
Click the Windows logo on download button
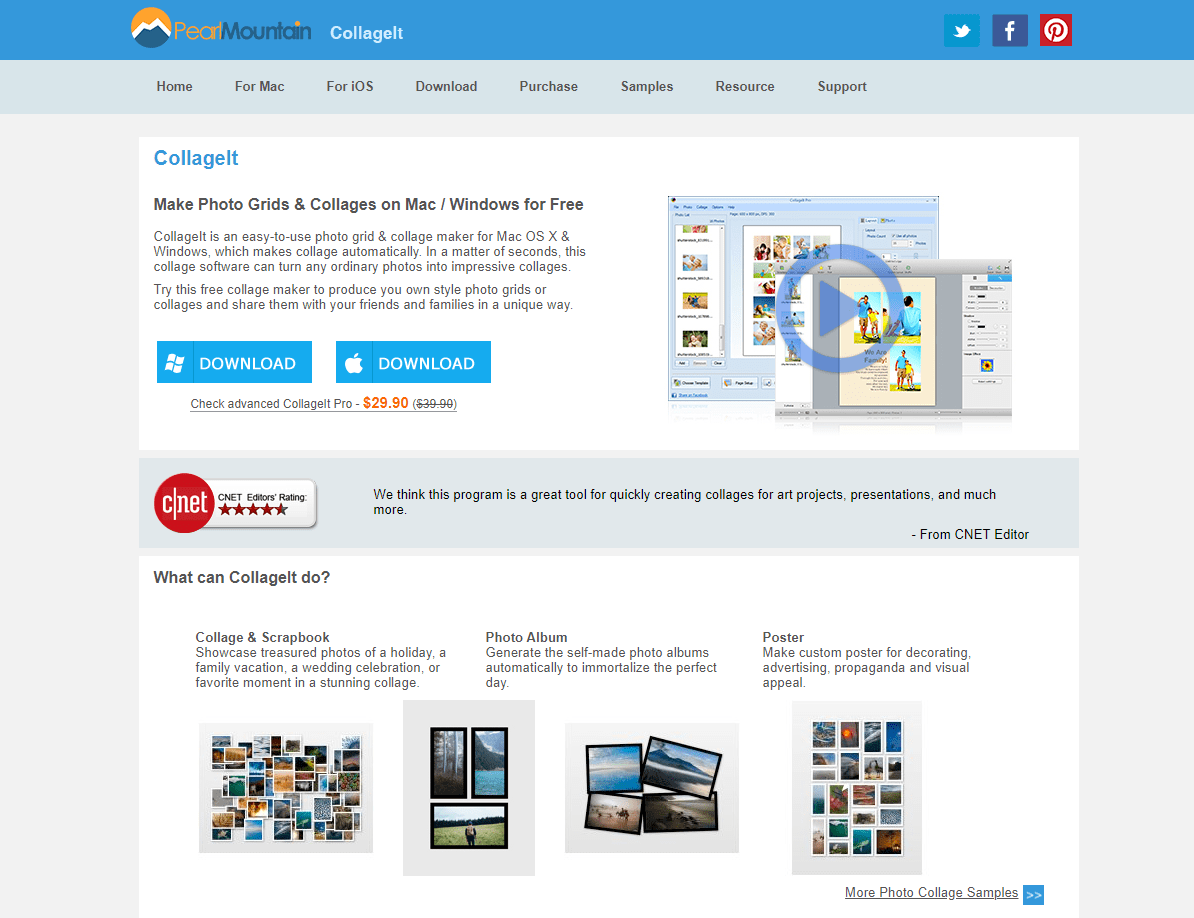(x=175, y=362)
